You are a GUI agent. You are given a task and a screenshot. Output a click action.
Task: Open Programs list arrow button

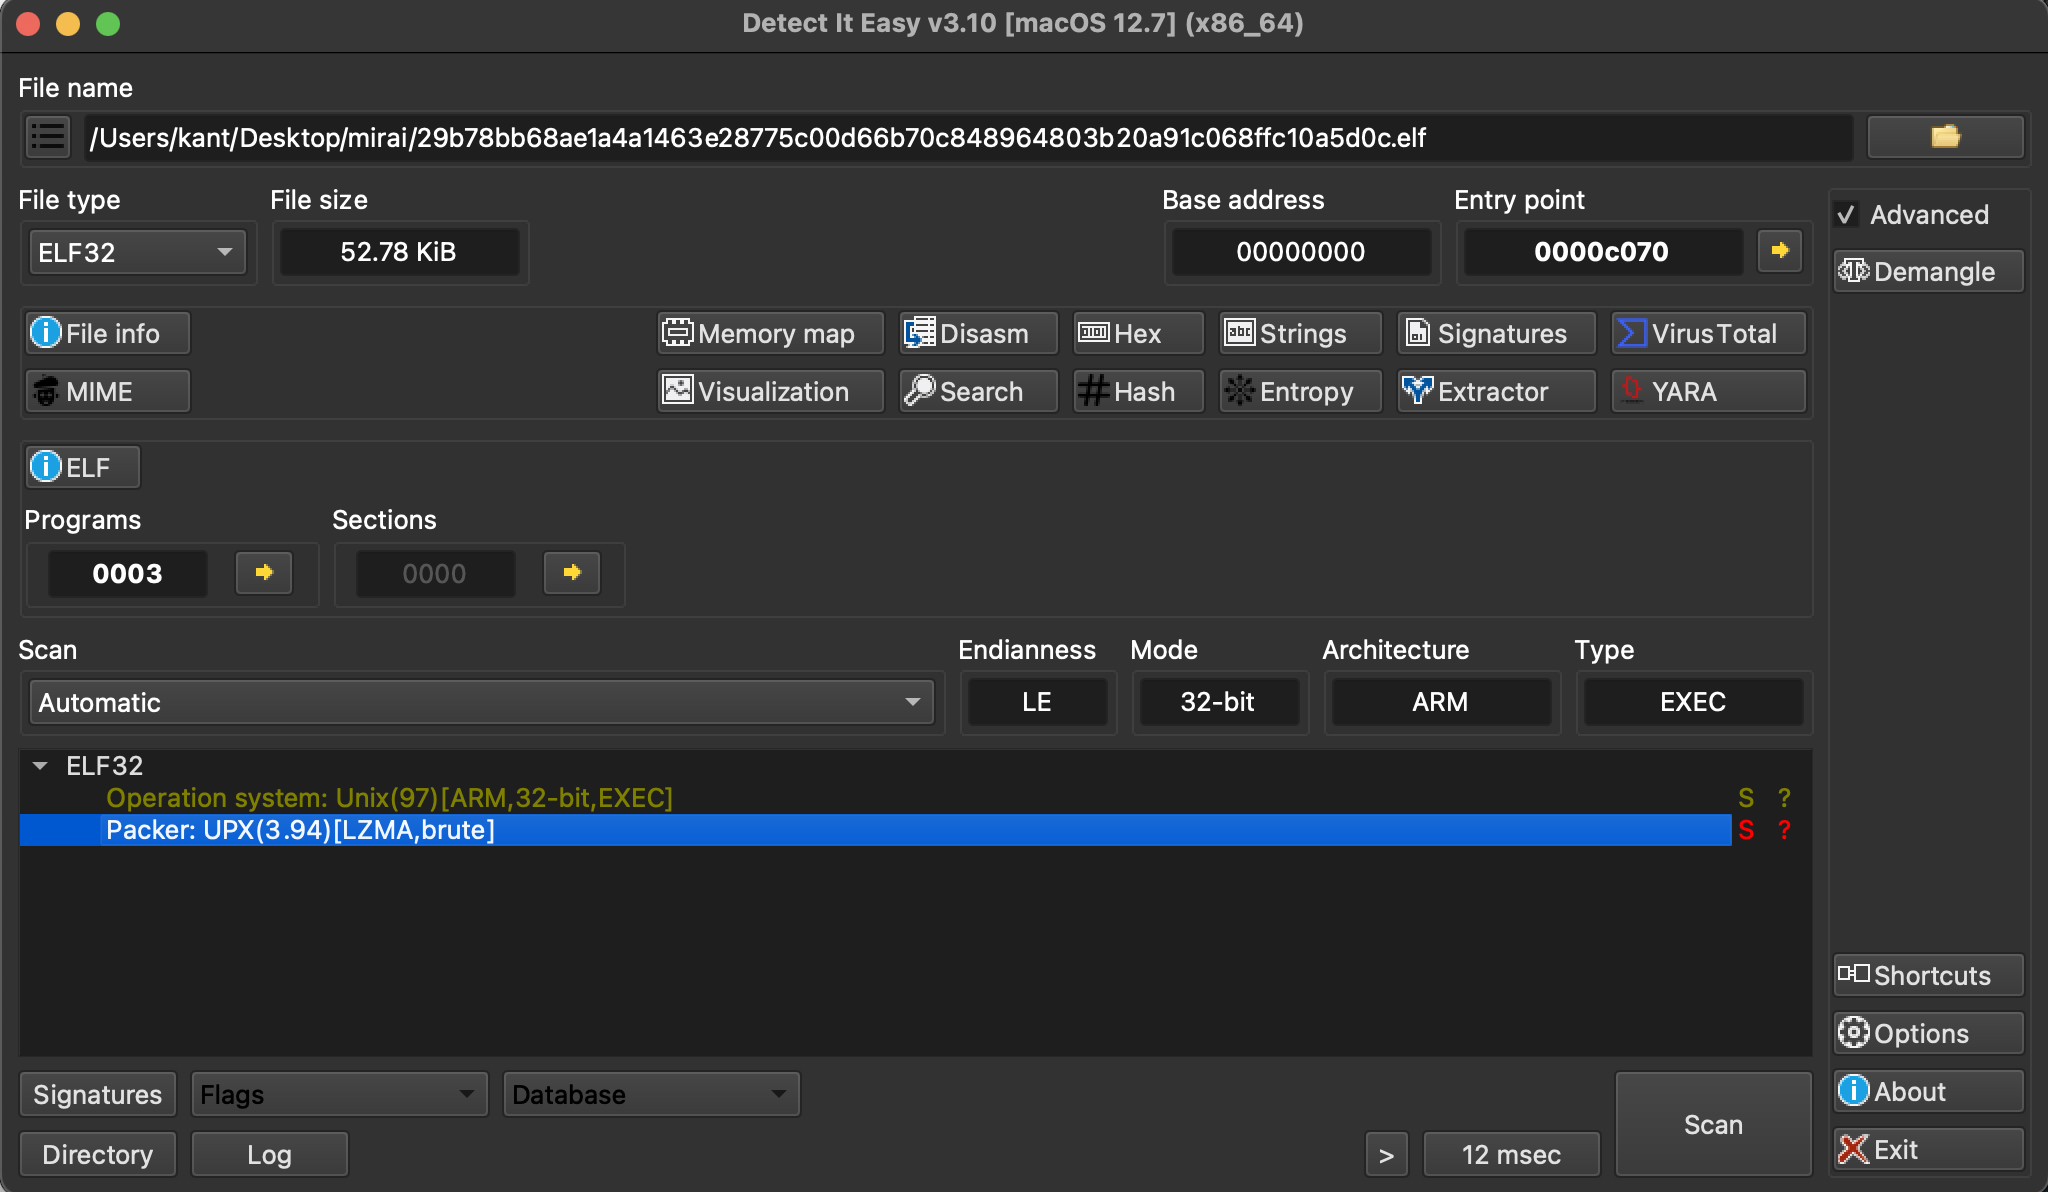click(x=264, y=573)
